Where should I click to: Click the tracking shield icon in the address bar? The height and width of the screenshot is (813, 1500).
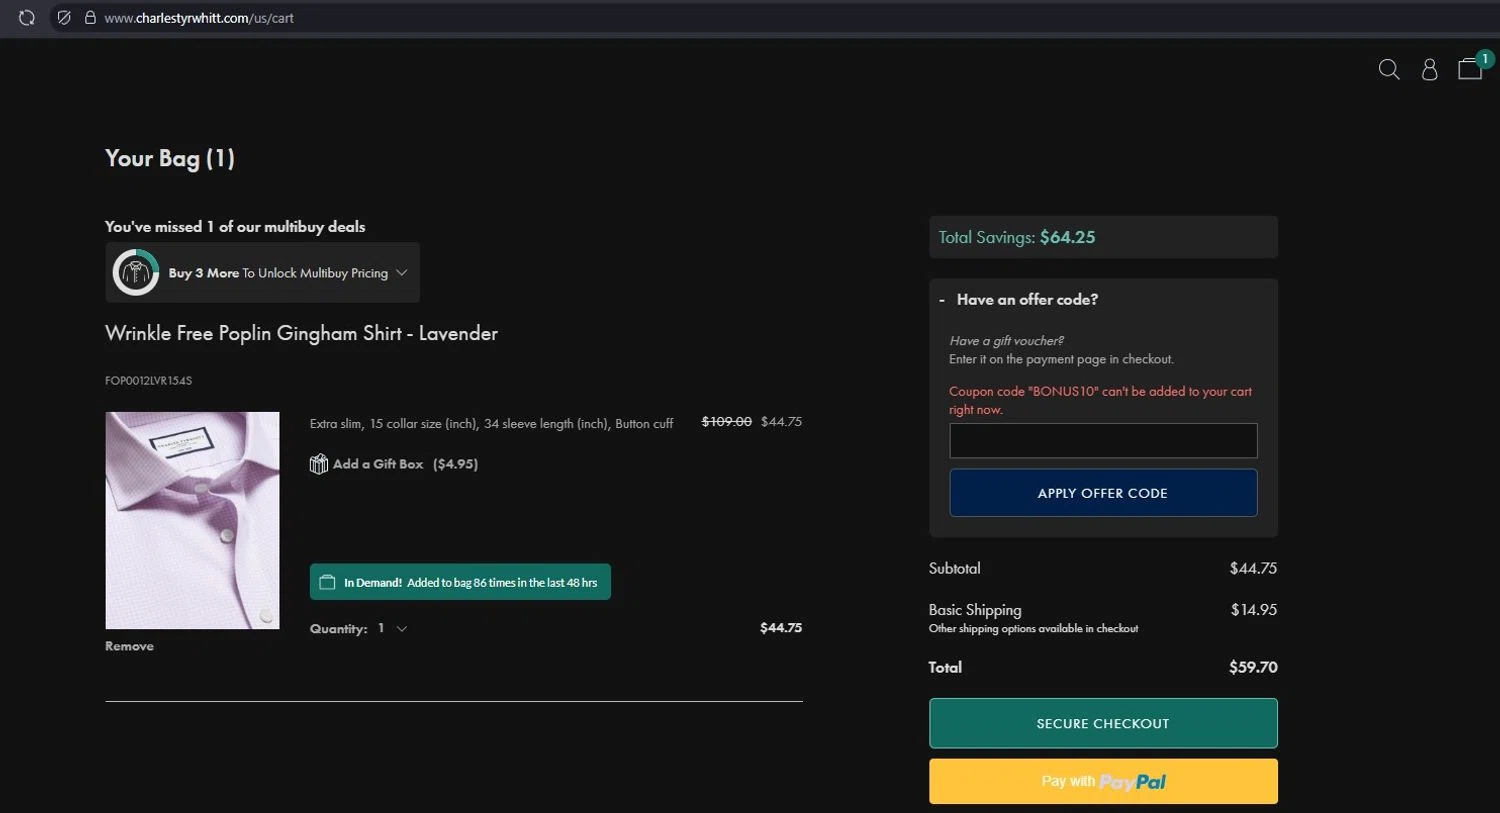(x=64, y=18)
